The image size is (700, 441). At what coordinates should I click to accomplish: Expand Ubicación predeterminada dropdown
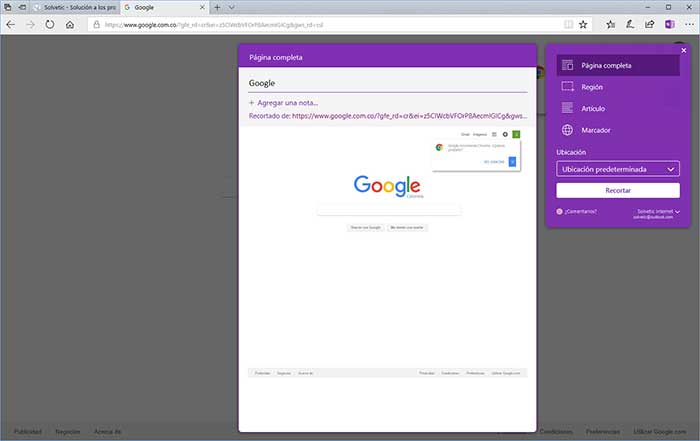(x=618, y=169)
